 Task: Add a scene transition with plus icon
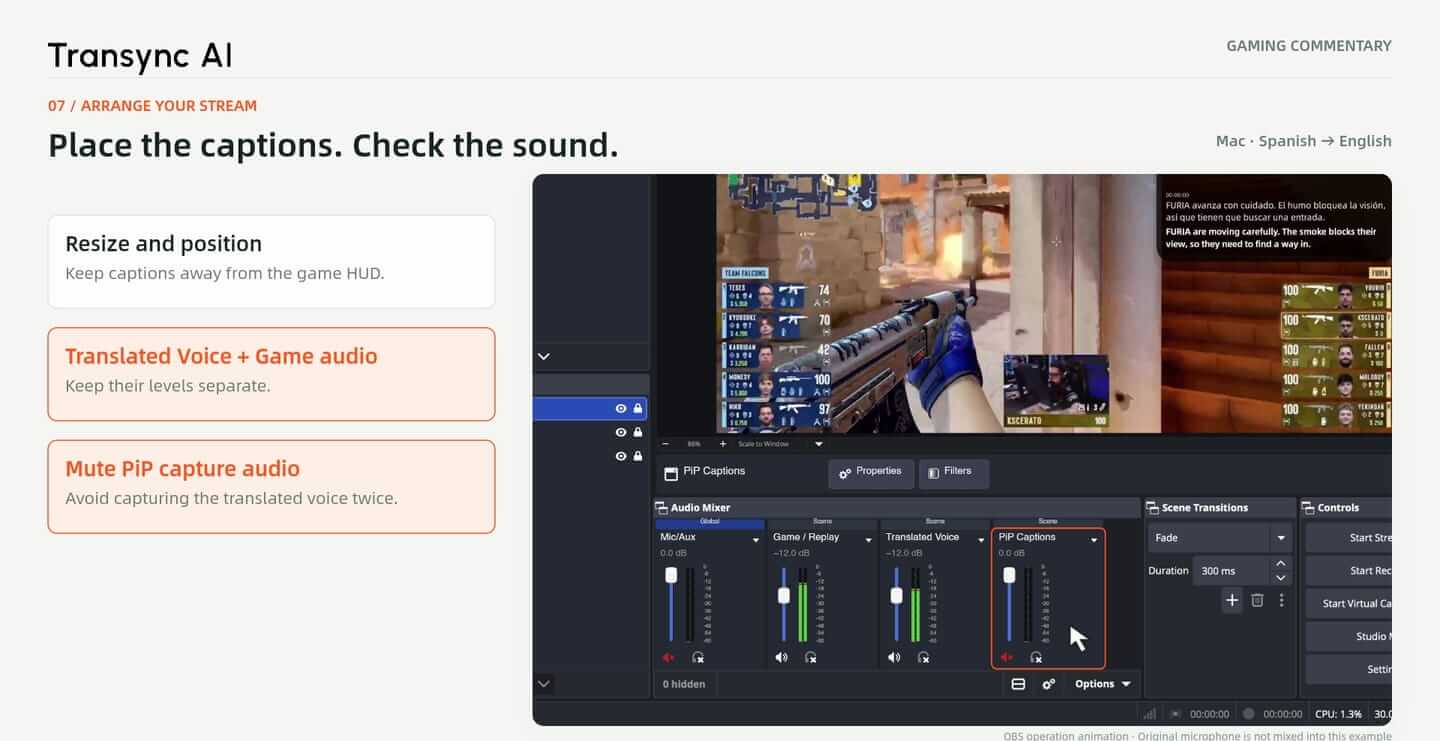click(1232, 600)
